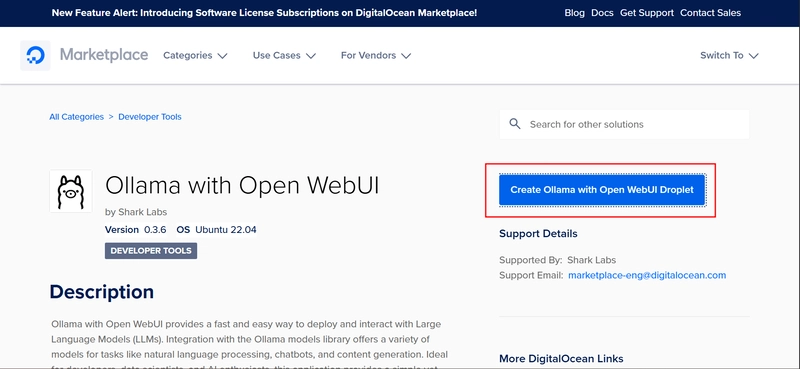Open the Docs link in top bar

tap(602, 13)
